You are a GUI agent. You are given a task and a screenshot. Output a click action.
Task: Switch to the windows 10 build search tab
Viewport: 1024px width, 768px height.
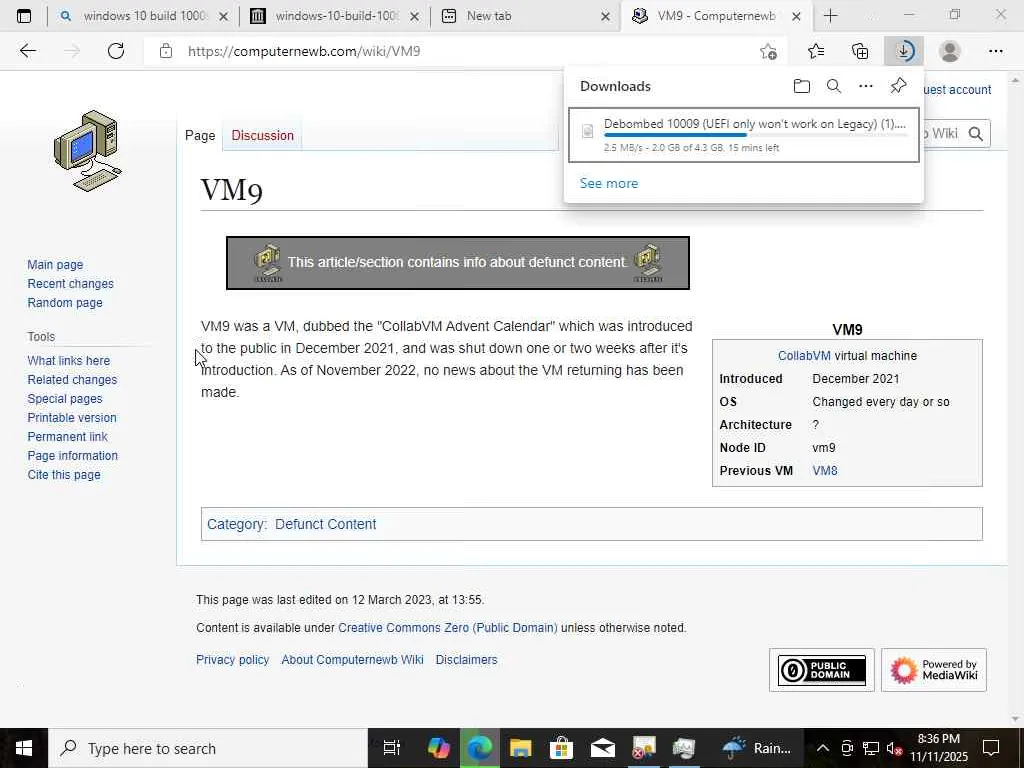[142, 16]
